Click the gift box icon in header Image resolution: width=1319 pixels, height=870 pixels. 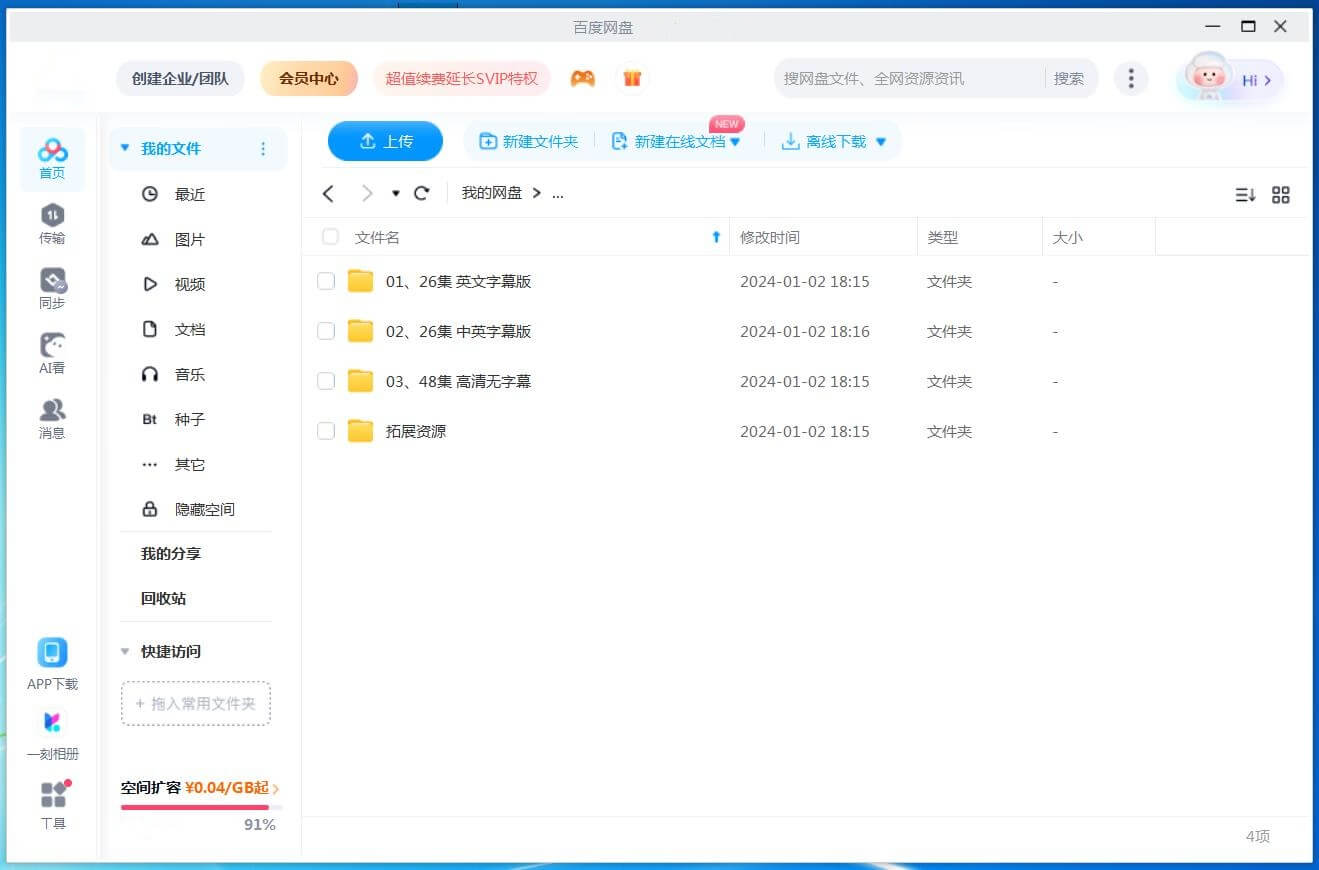click(632, 78)
